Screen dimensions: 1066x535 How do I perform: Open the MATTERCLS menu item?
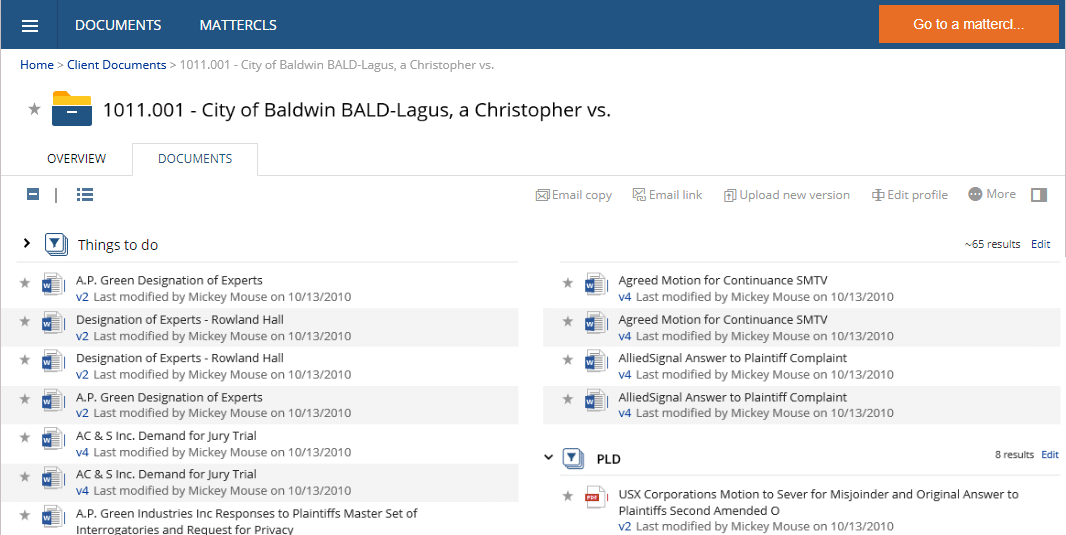[x=238, y=25]
